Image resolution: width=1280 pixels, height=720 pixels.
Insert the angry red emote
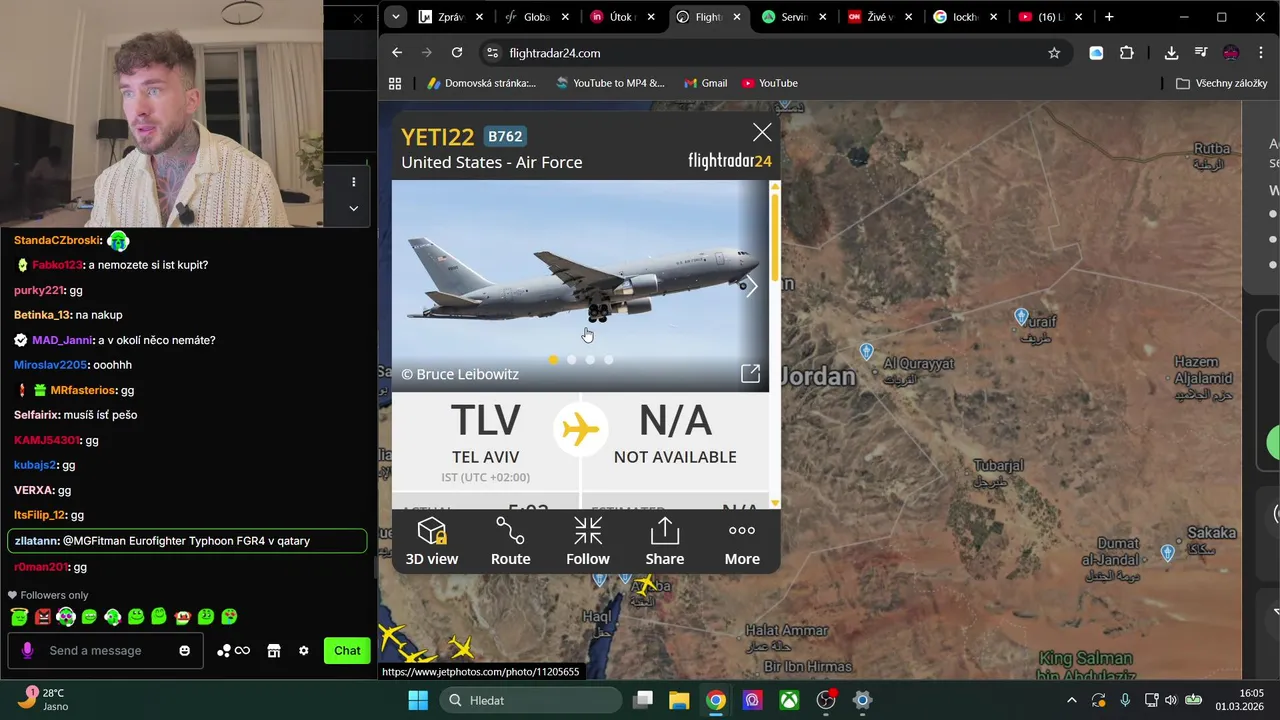[42, 617]
